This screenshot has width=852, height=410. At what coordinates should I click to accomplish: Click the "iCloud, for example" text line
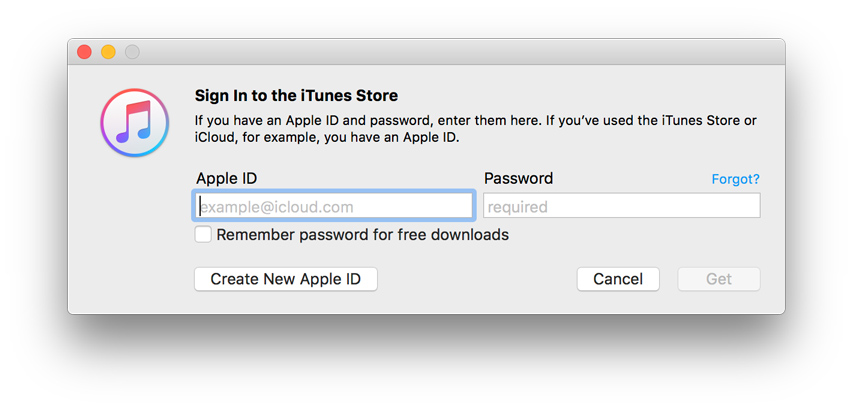click(326, 137)
